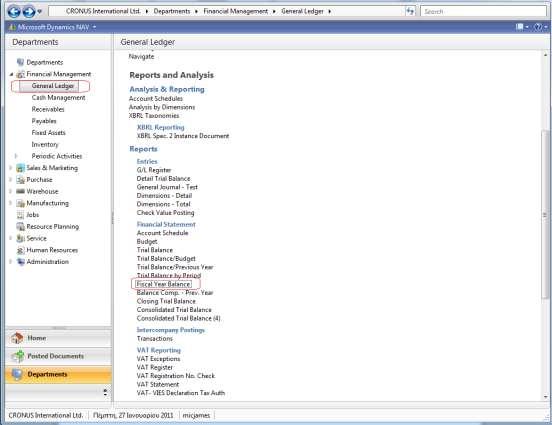
Task: Select Fixed Assets in the tree
Action: click(48, 132)
